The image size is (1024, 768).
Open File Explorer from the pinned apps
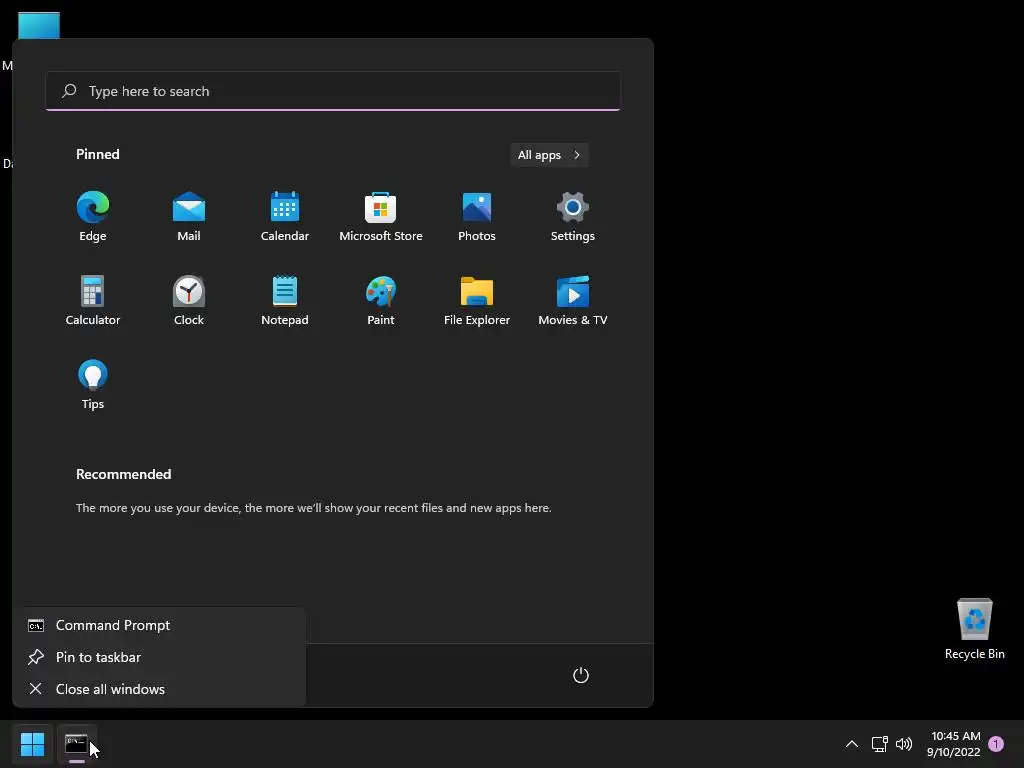[x=477, y=301]
